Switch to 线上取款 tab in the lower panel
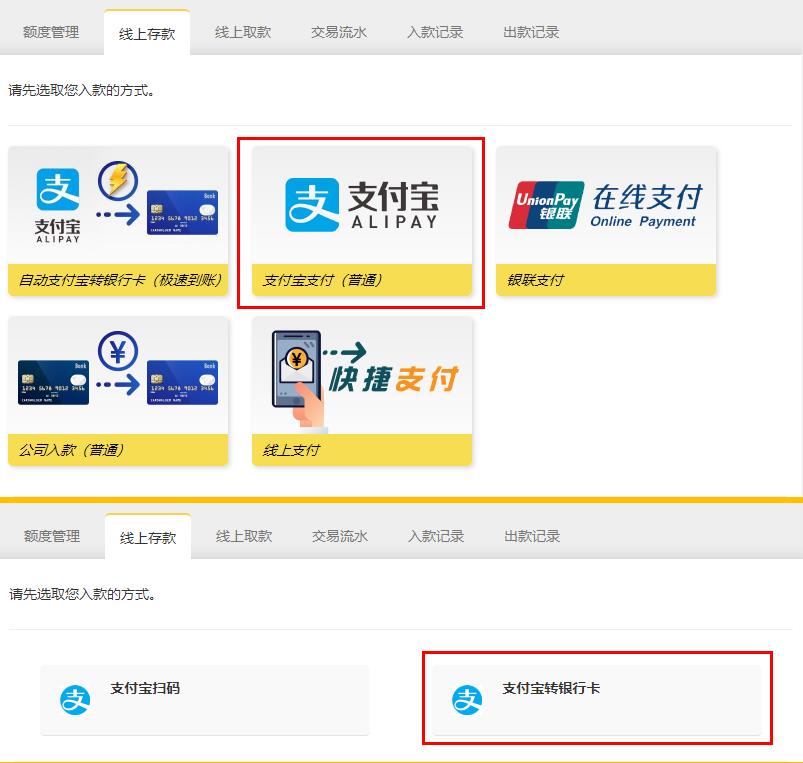 (x=244, y=536)
